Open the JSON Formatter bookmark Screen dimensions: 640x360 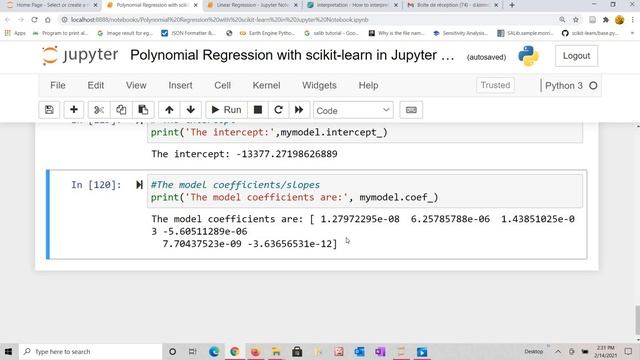(x=189, y=33)
